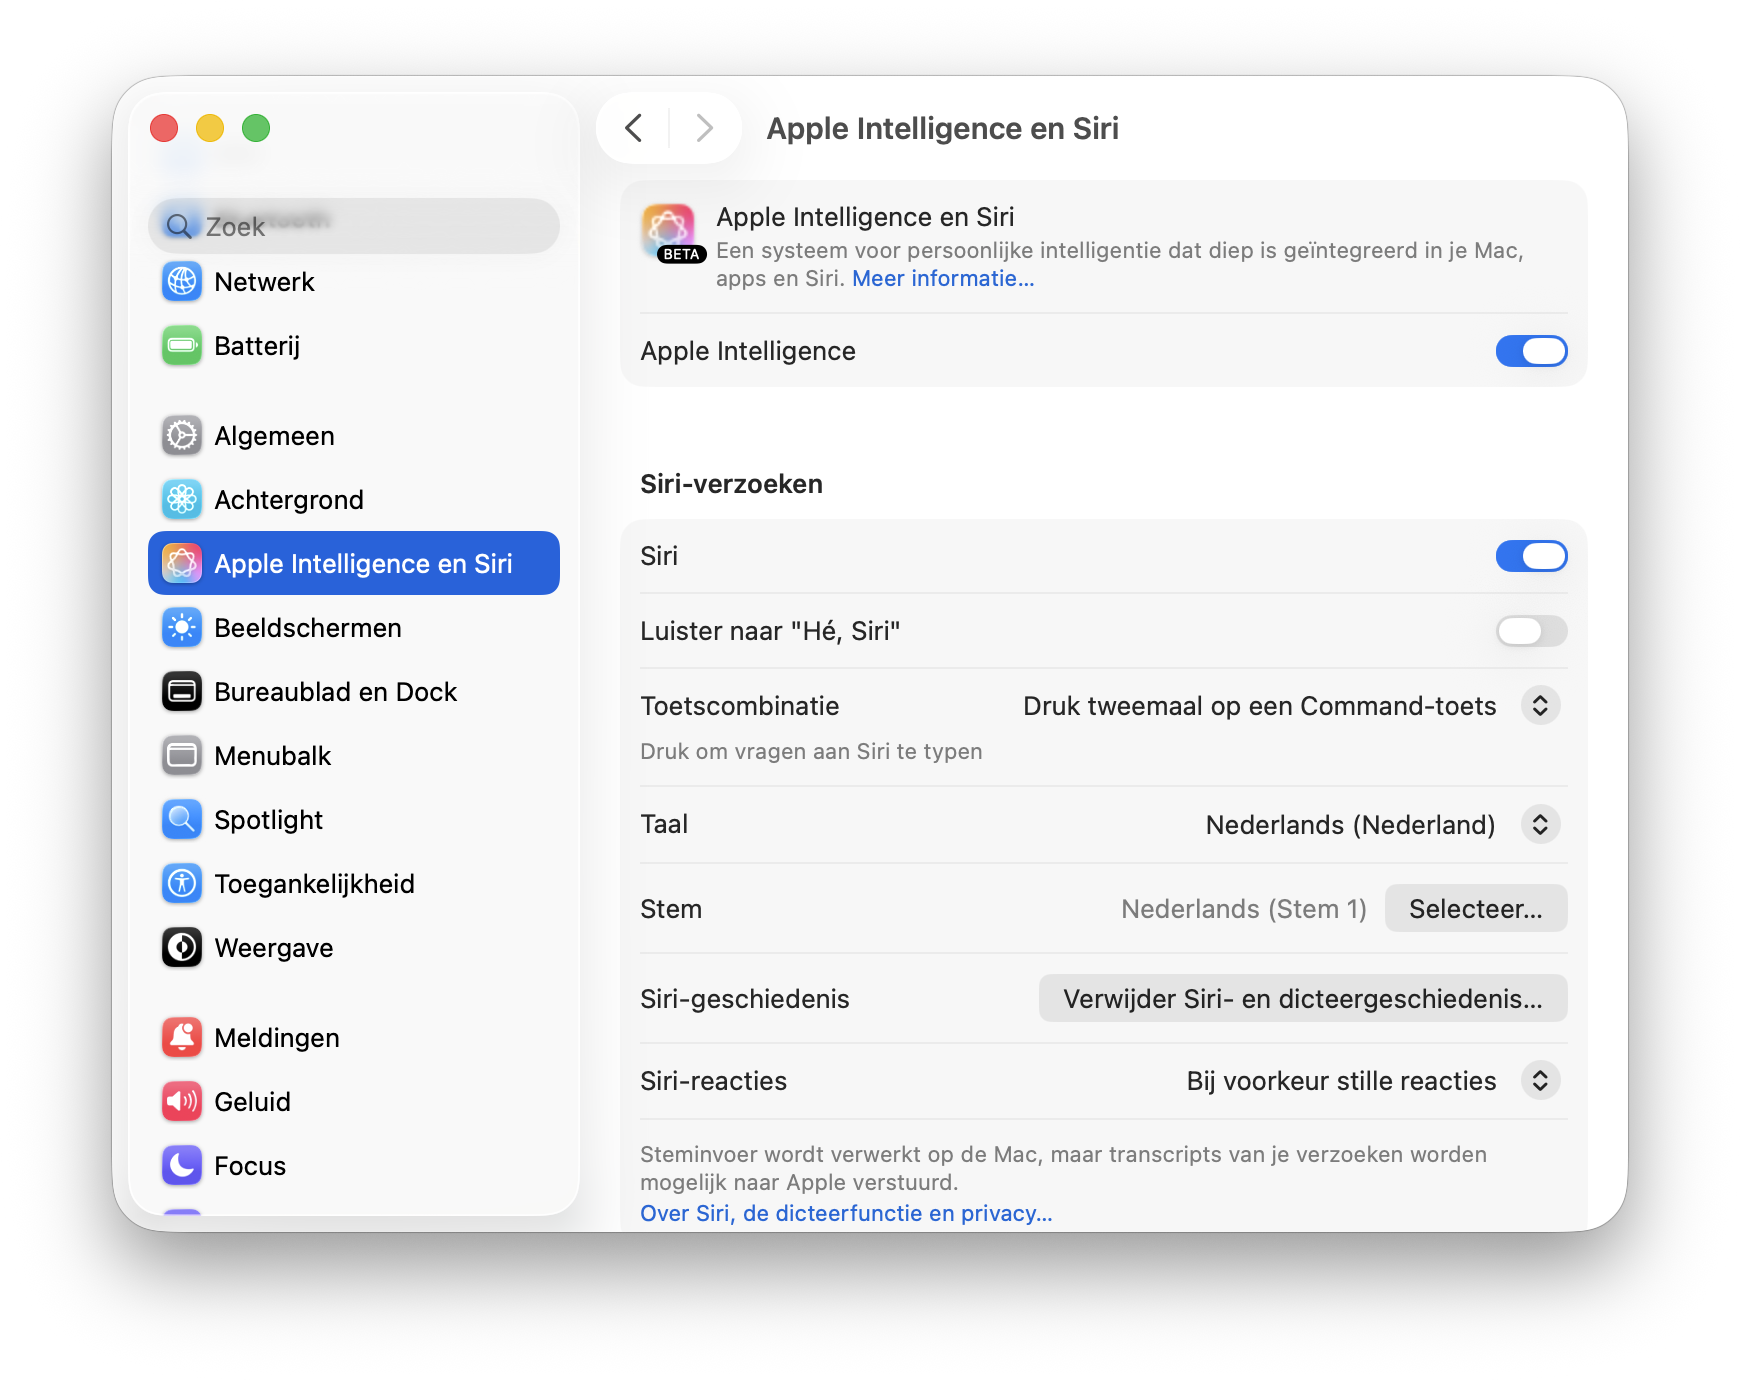This screenshot has height=1380, width=1740.
Task: Open Toegankelijkheid via its accessibility icon
Action: tap(181, 883)
